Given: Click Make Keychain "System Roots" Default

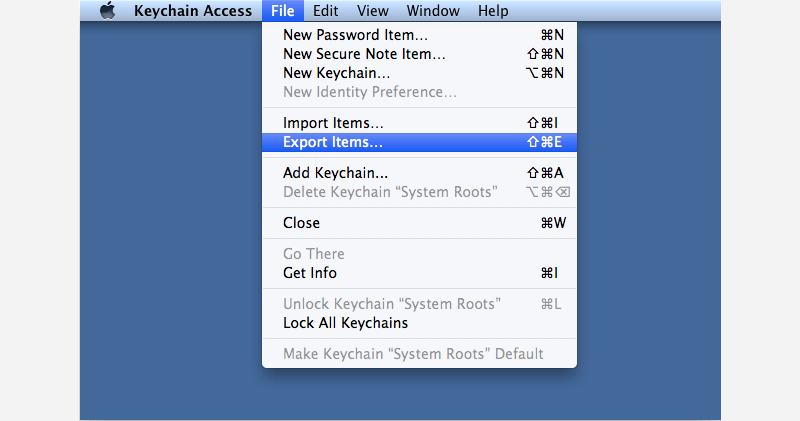Looking at the screenshot, I should 413,354.
